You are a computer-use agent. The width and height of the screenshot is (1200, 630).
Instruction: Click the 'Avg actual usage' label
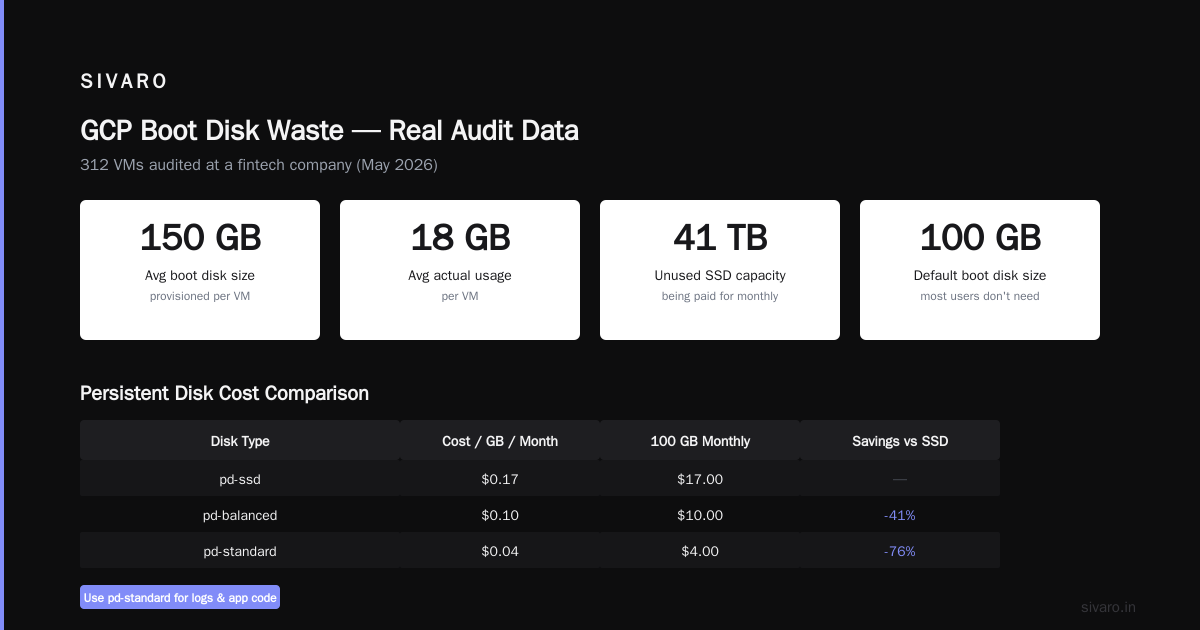(x=460, y=275)
